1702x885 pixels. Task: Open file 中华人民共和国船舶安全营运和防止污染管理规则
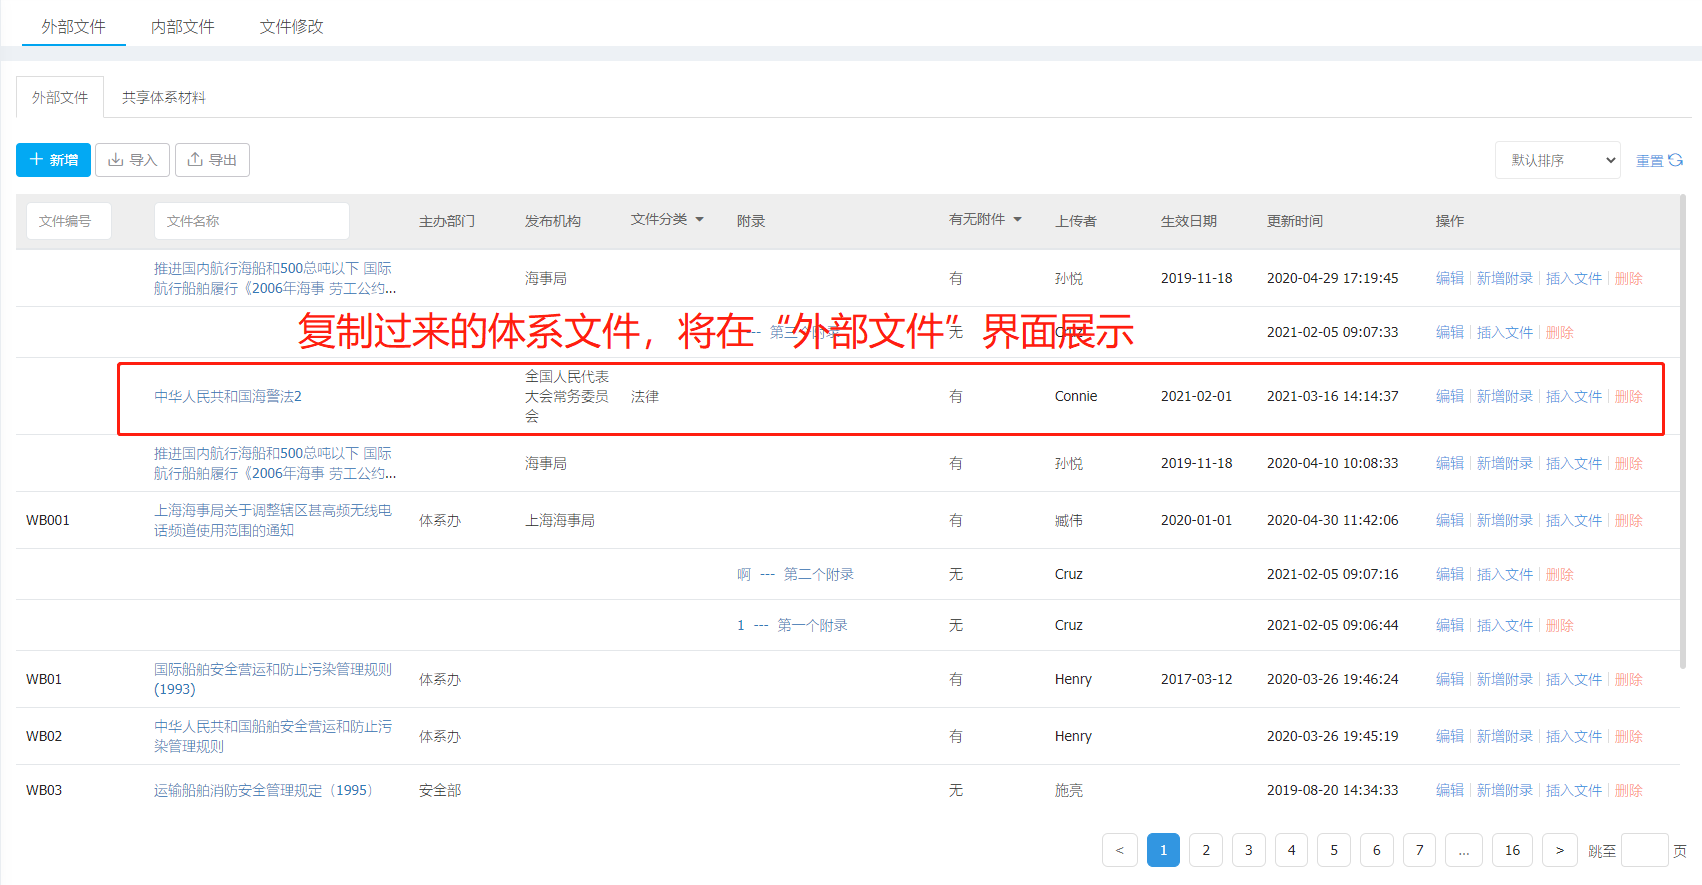[x=273, y=736]
